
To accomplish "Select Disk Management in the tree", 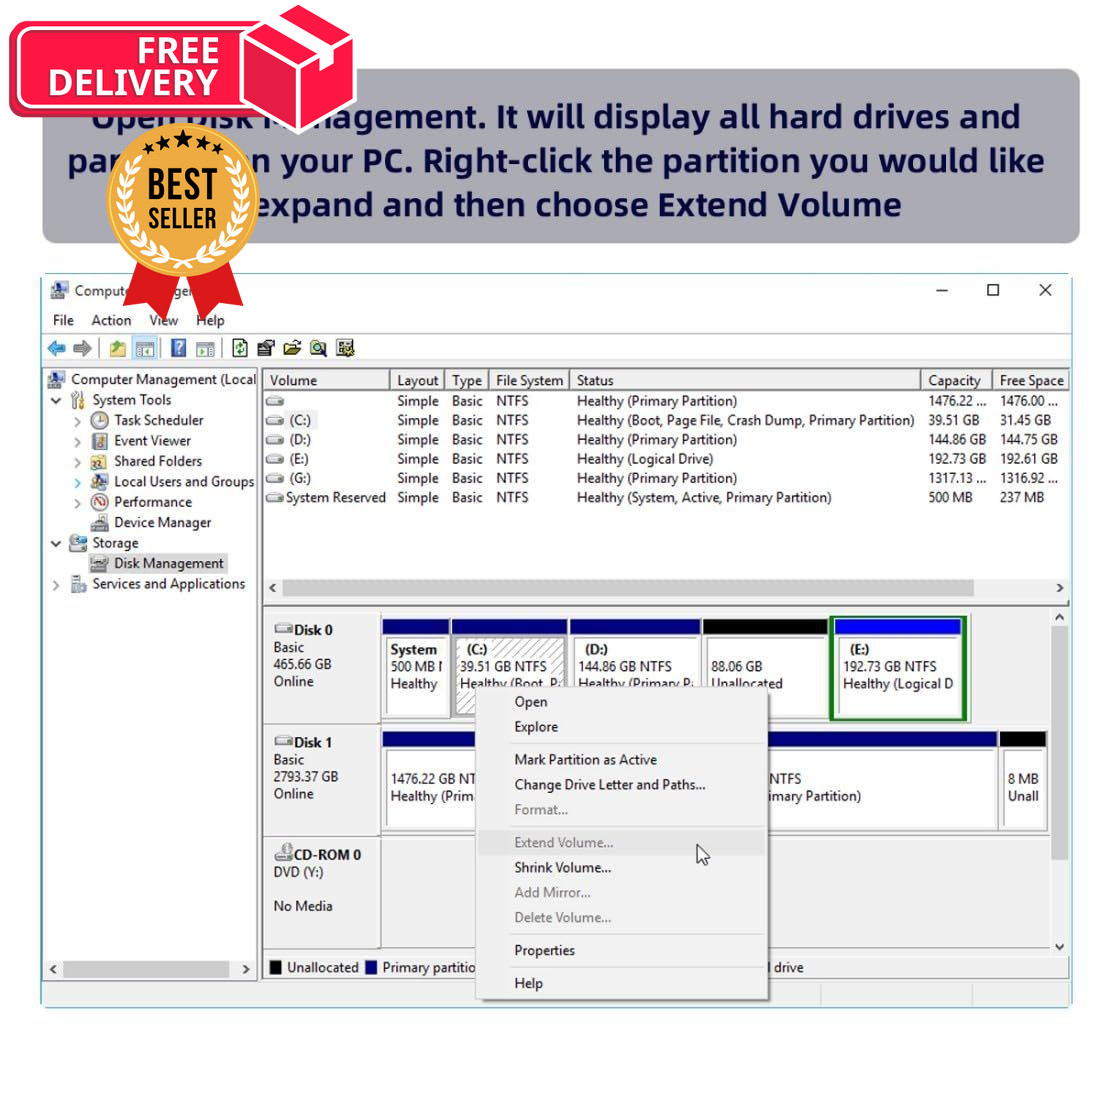I will click(x=168, y=563).
